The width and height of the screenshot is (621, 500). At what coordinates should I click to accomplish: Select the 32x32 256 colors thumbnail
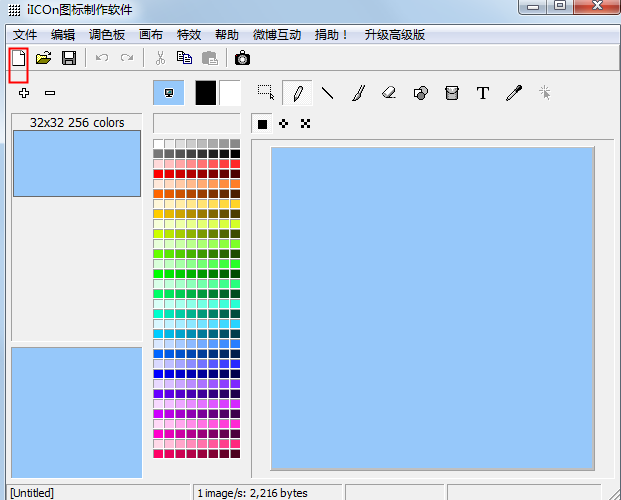tap(77, 163)
